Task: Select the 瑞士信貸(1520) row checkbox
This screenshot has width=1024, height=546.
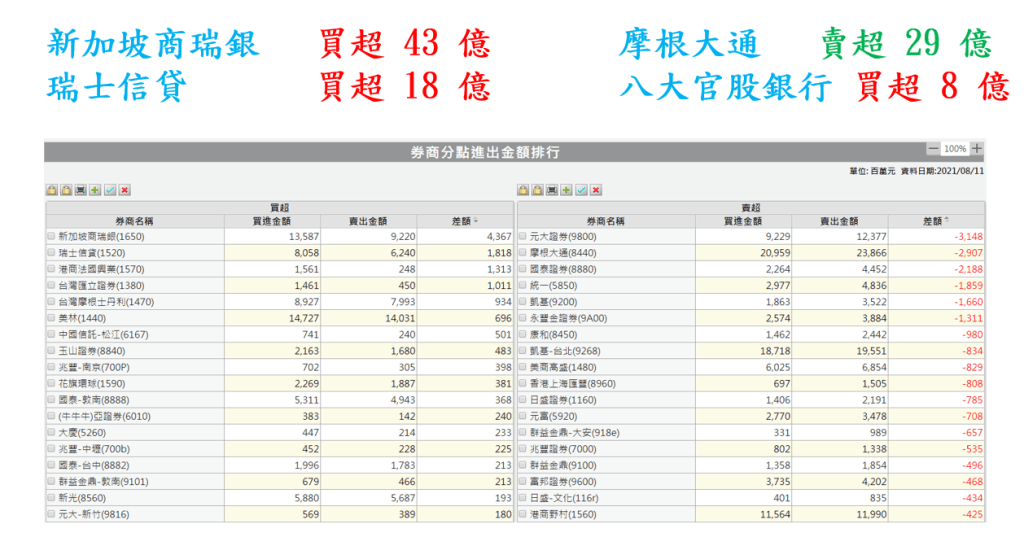Action: tap(52, 253)
